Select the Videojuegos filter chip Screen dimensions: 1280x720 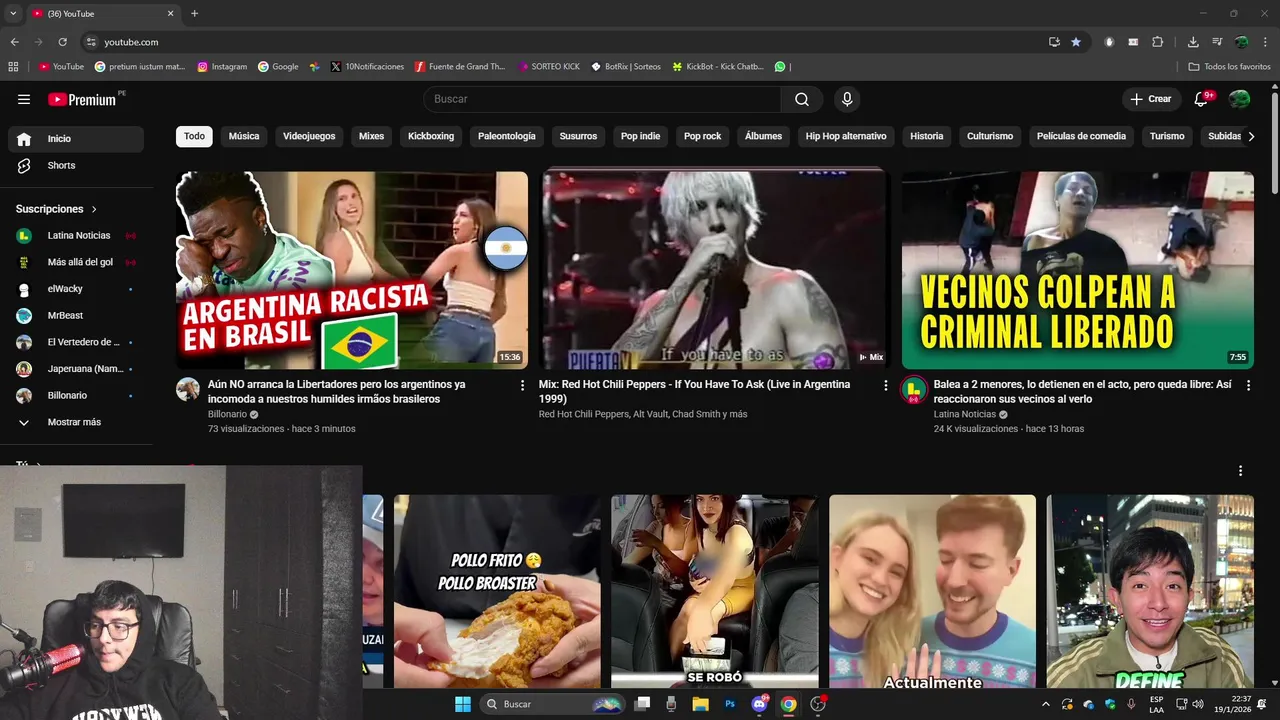309,136
